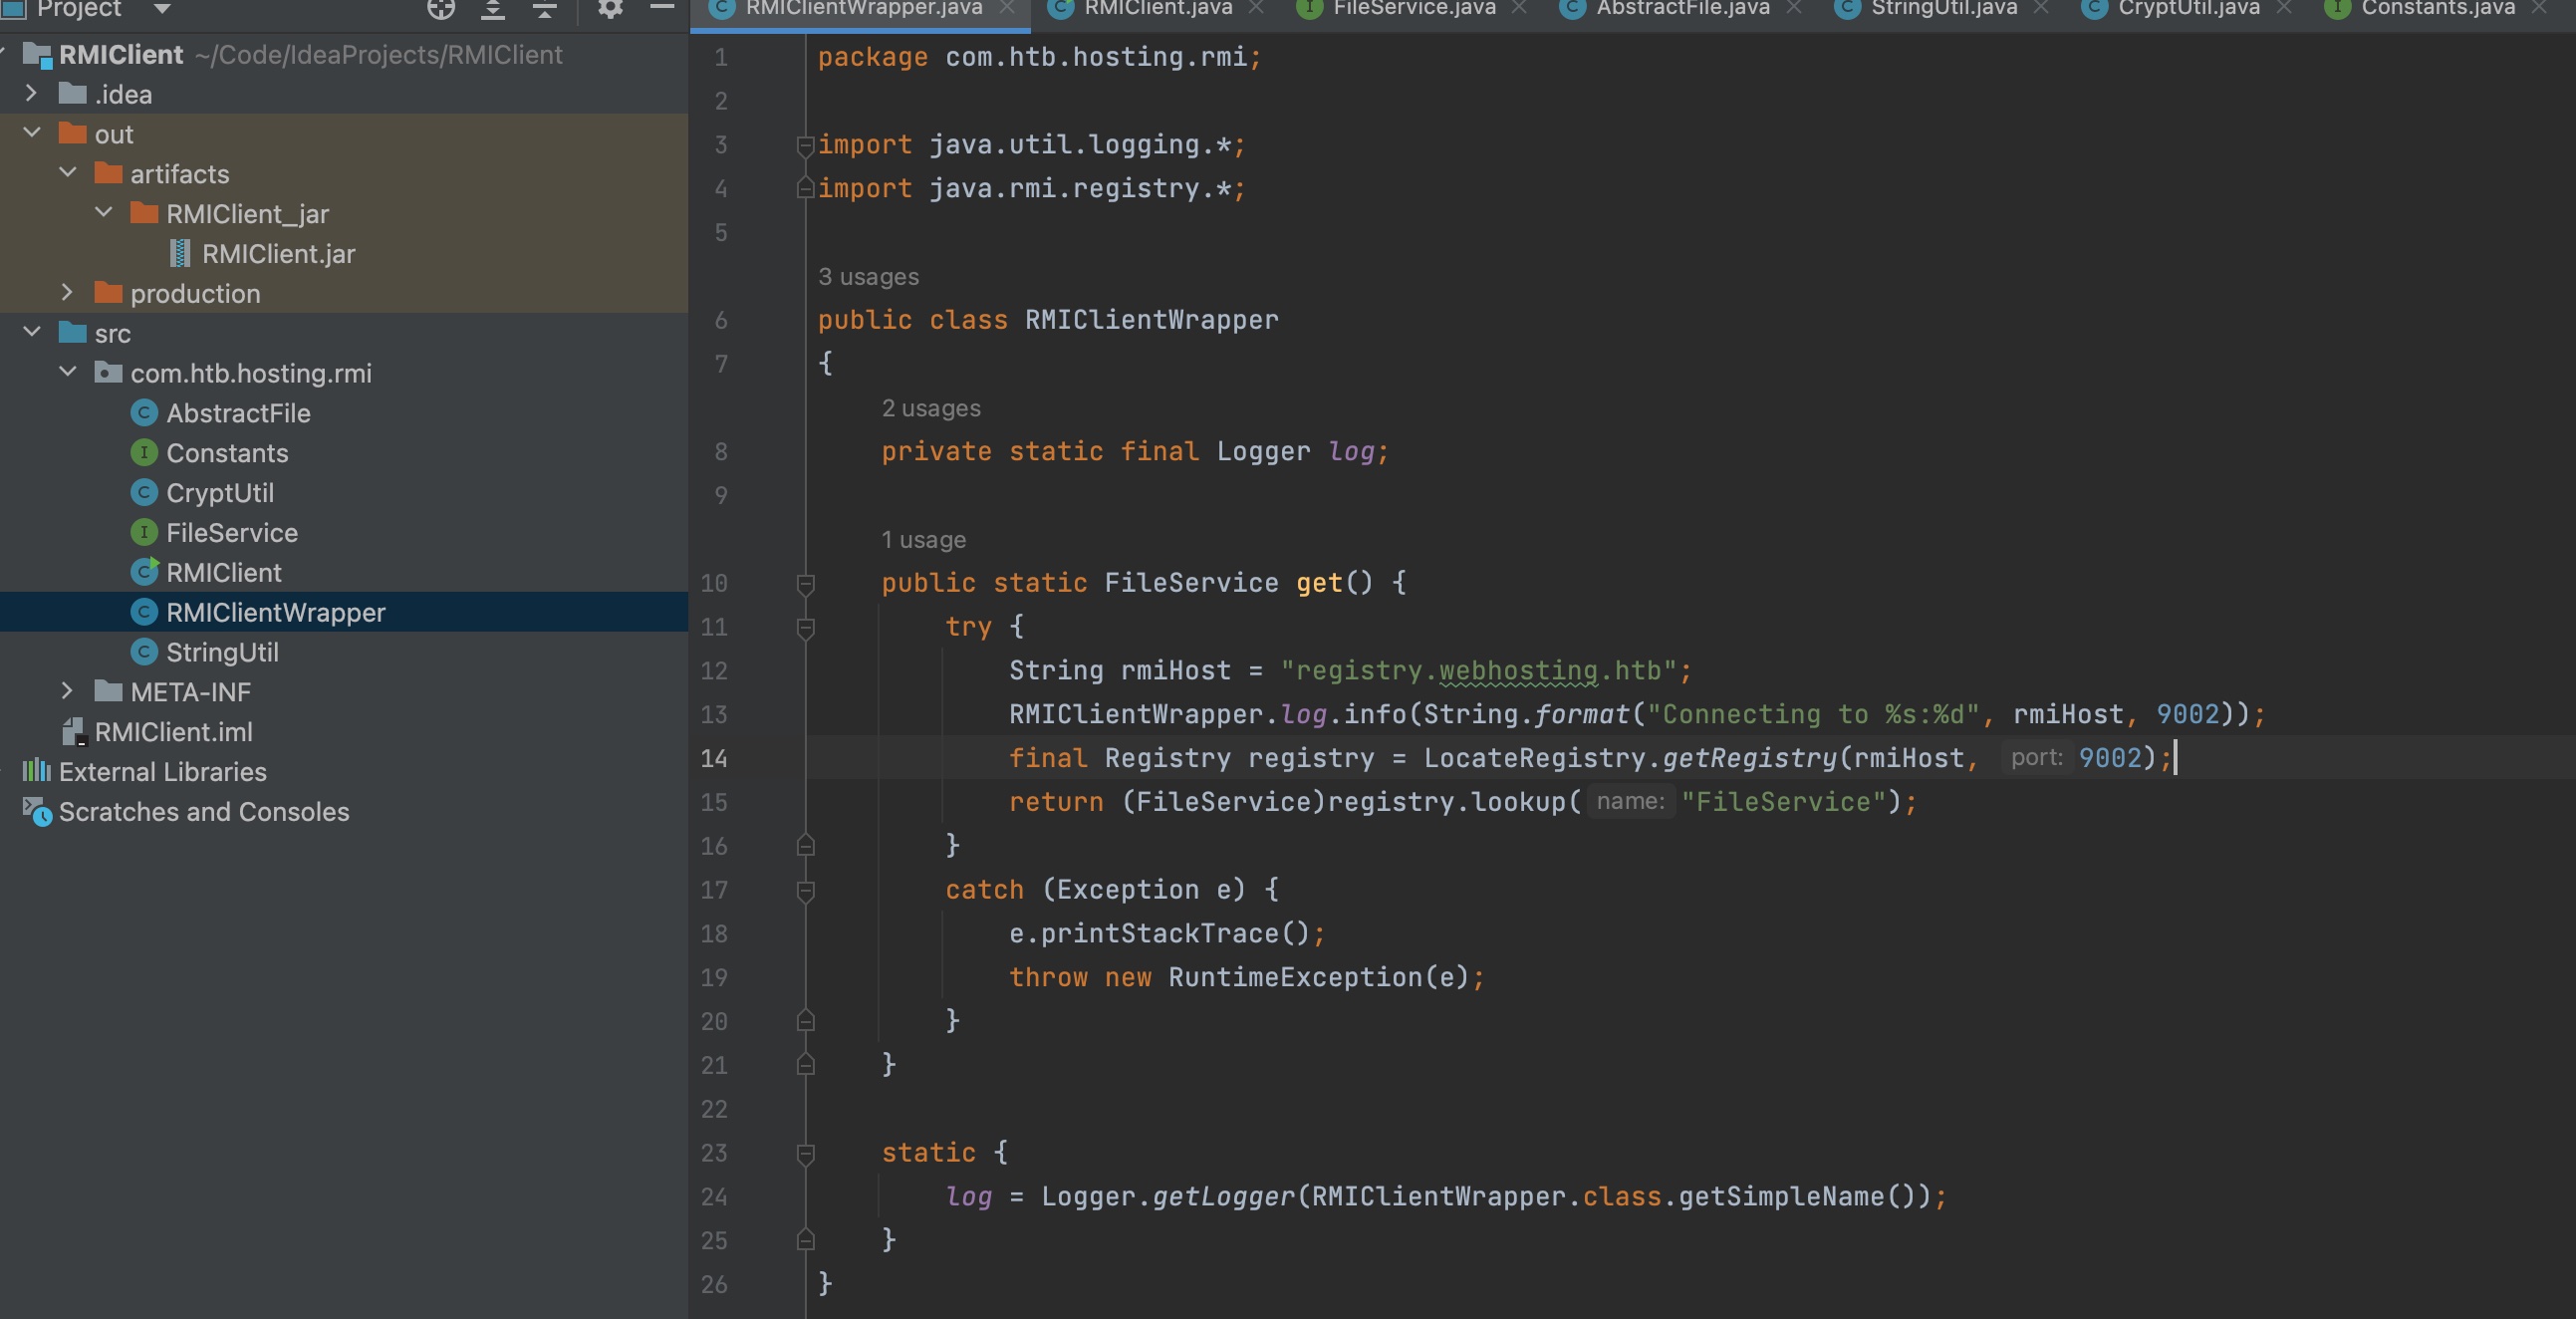This screenshot has width=2576, height=1319.
Task: Expand the .idea folder
Action: click(31, 94)
